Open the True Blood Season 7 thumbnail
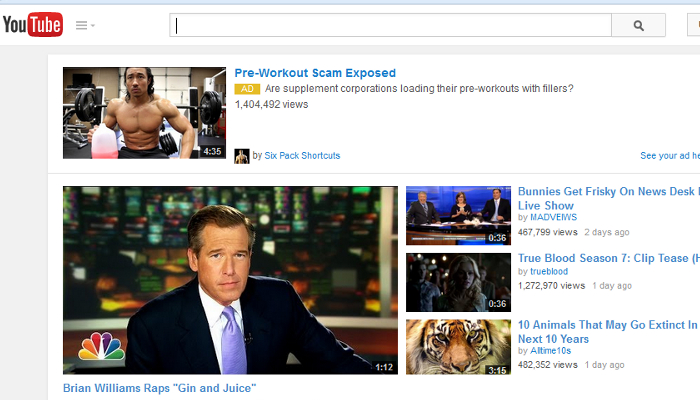The width and height of the screenshot is (700, 400). click(458, 282)
